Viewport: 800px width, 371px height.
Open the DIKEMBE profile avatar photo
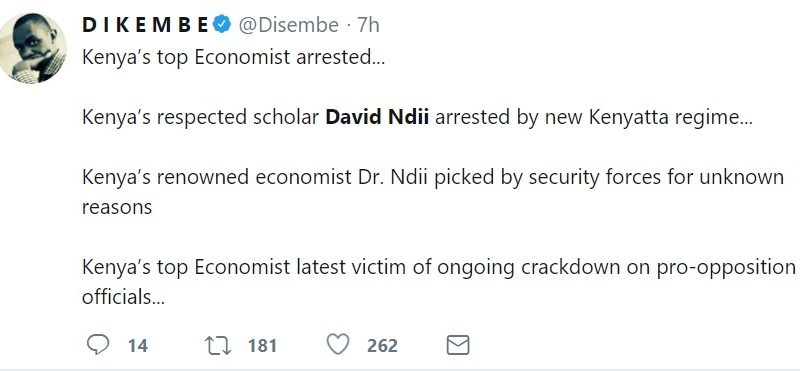pos(33,48)
